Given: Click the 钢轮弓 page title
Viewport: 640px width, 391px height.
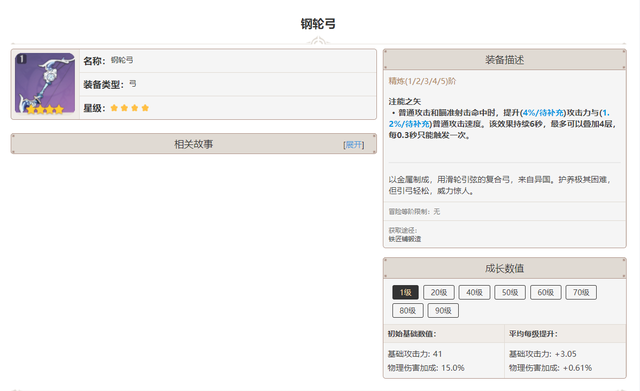Looking at the screenshot, I should coord(318,24).
